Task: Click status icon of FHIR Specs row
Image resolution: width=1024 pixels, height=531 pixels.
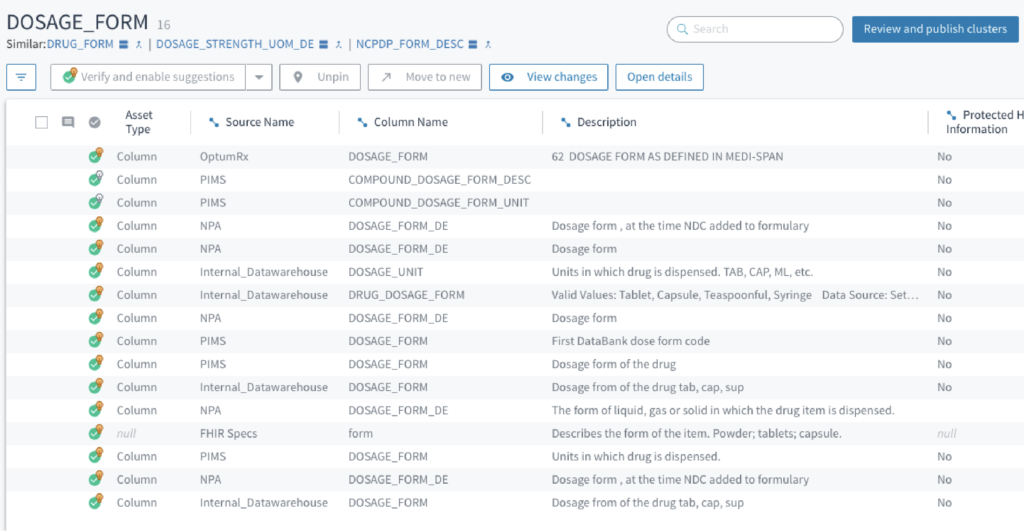Action: 96,432
